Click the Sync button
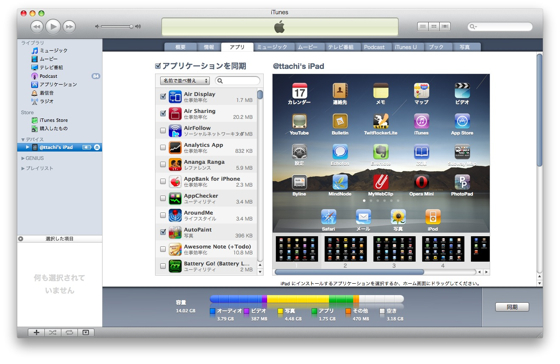The image size is (560, 364). [x=512, y=307]
